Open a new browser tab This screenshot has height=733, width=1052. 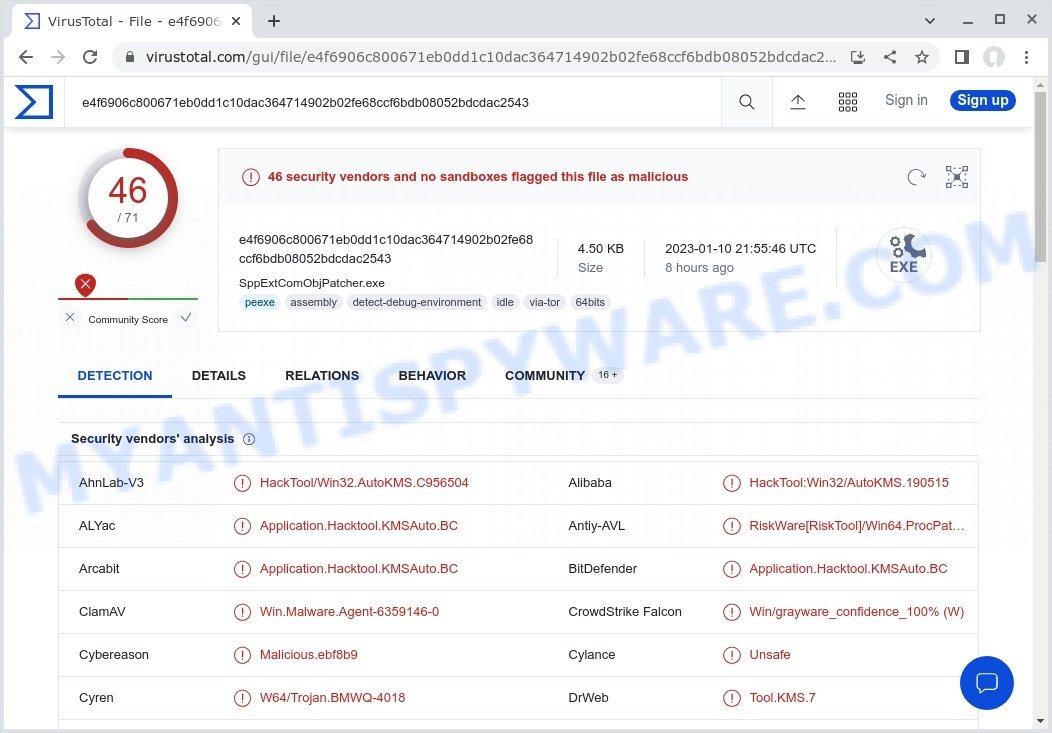pos(274,21)
